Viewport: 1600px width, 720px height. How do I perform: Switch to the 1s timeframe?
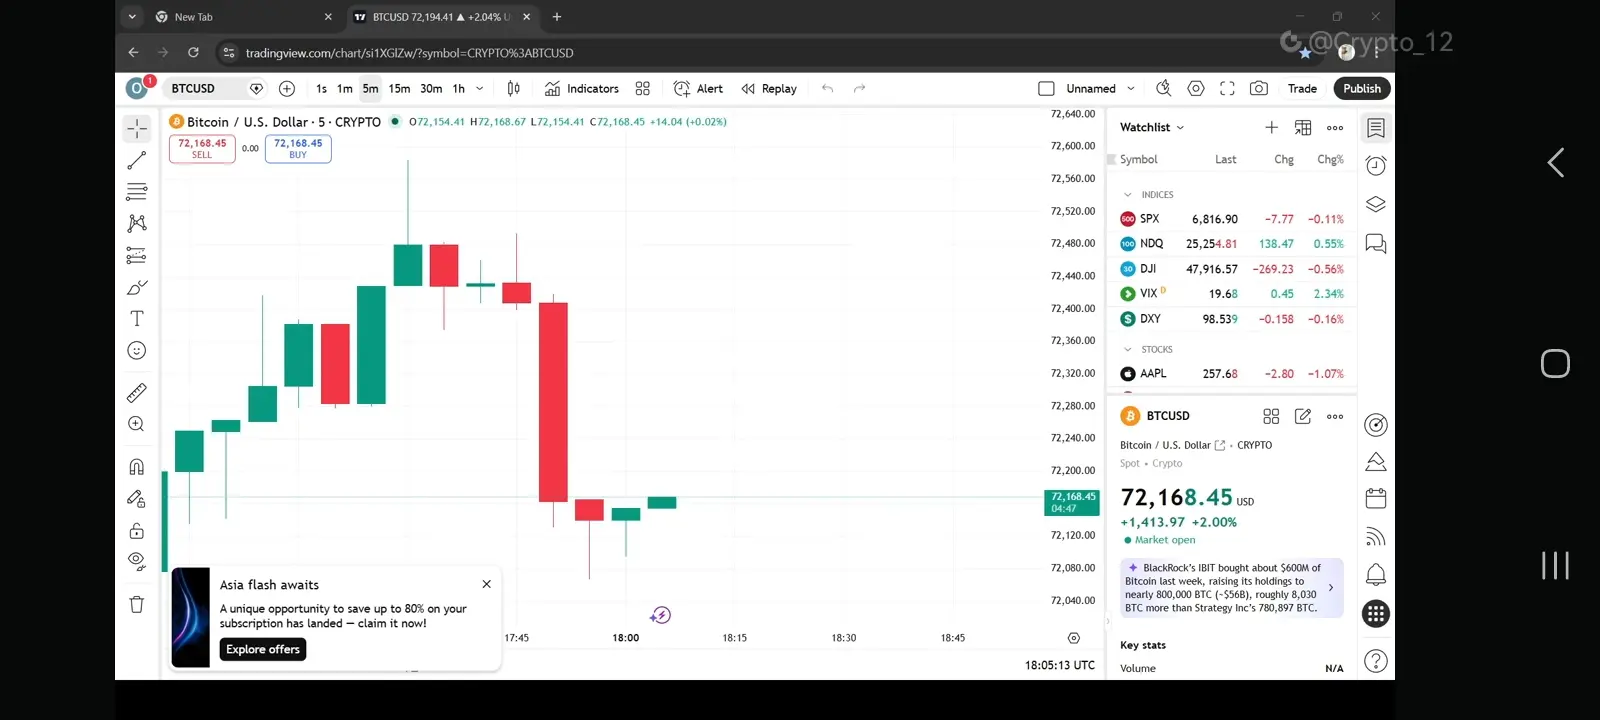tap(321, 89)
